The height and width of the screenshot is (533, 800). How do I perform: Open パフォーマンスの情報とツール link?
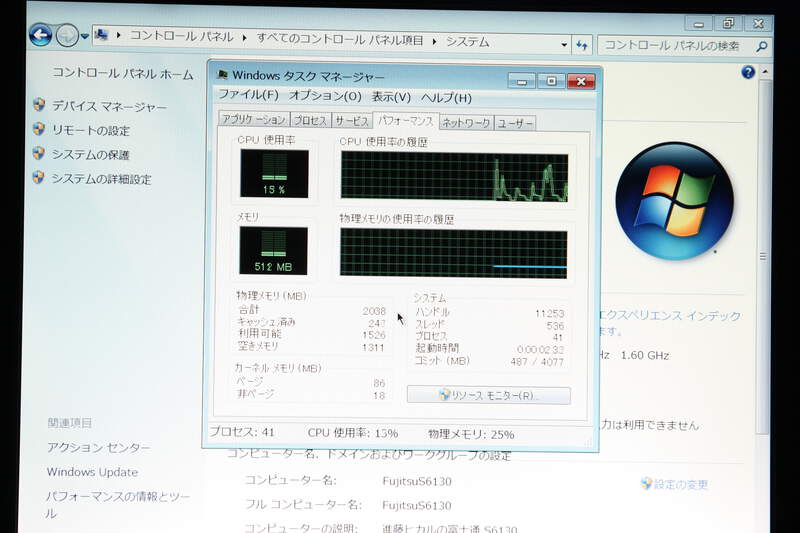click(117, 504)
